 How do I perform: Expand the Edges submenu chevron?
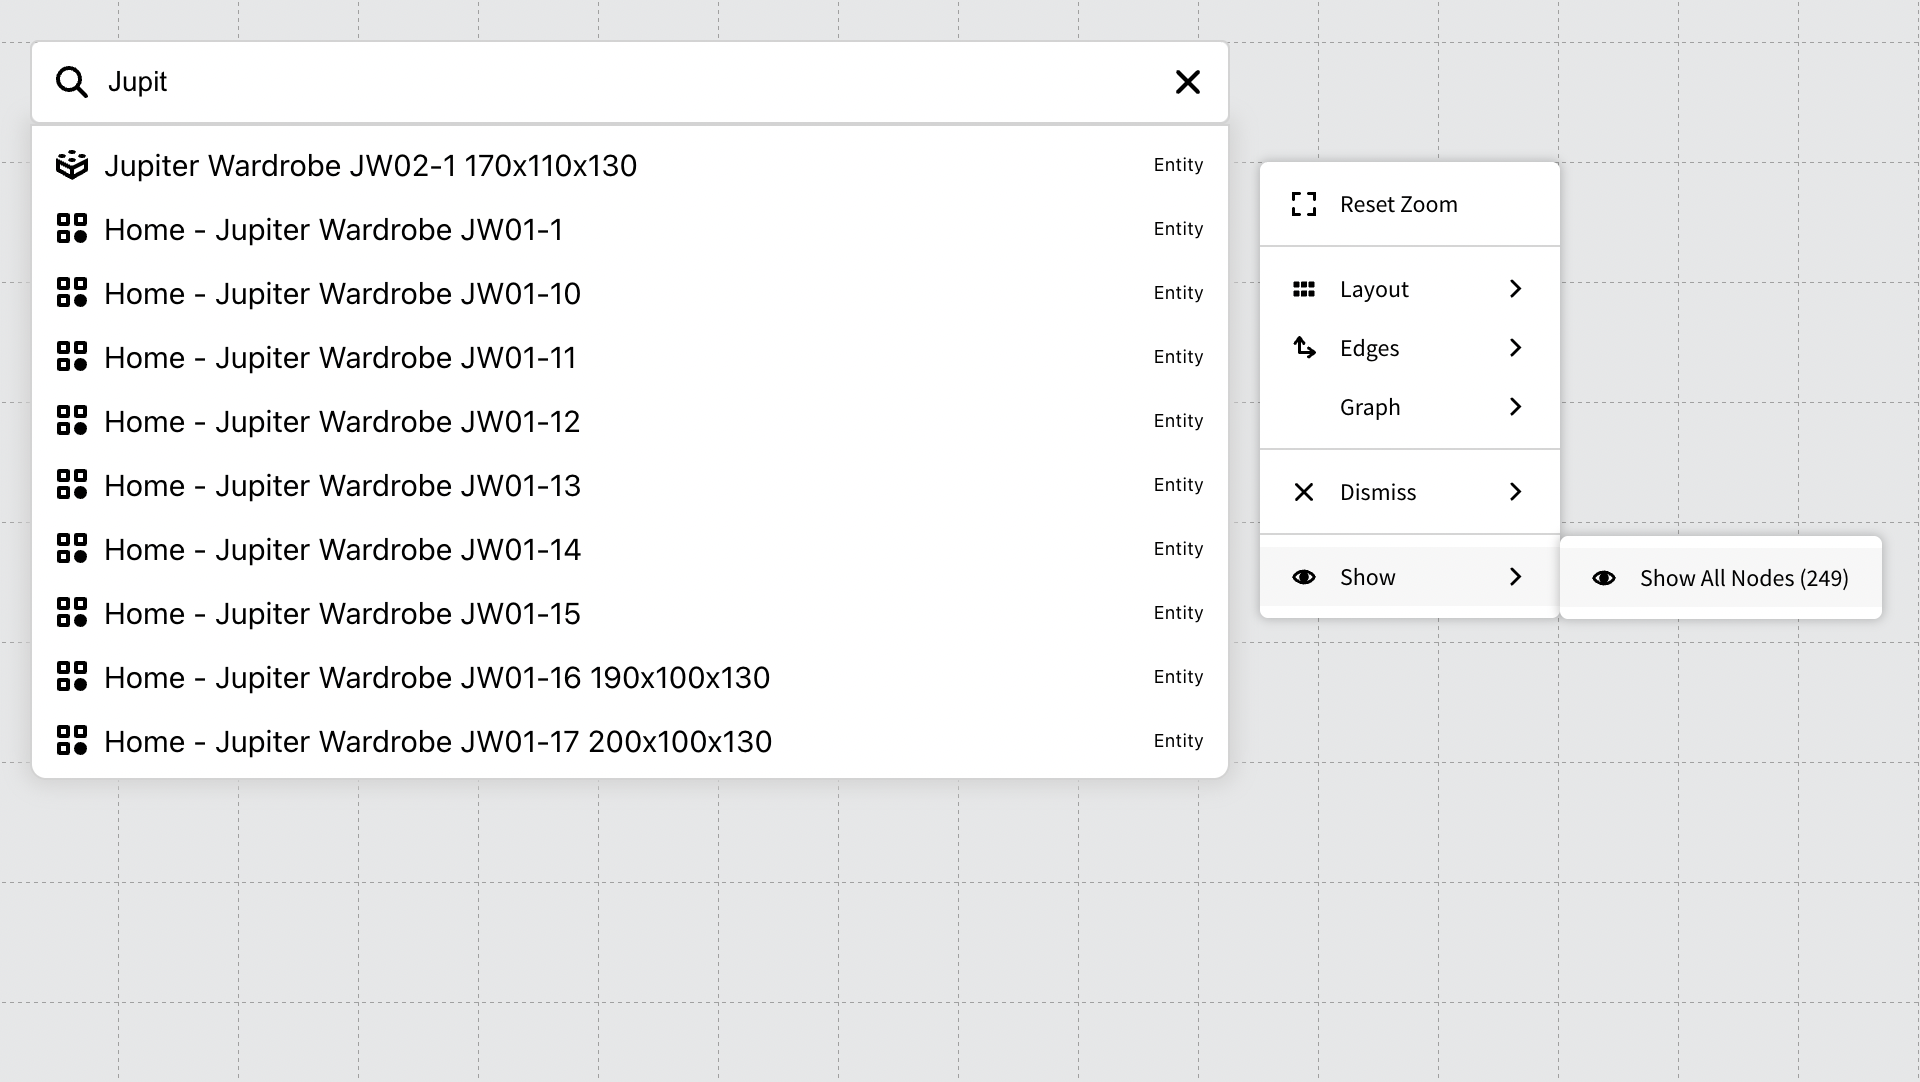coord(1515,348)
